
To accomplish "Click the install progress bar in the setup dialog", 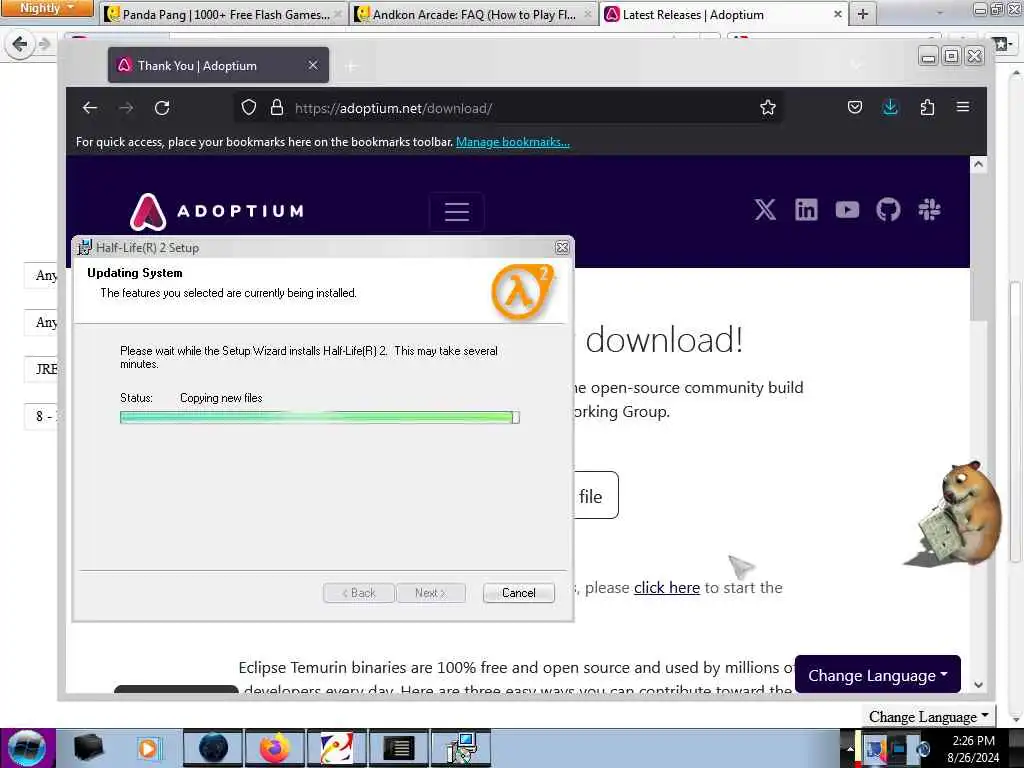I will point(319,417).
